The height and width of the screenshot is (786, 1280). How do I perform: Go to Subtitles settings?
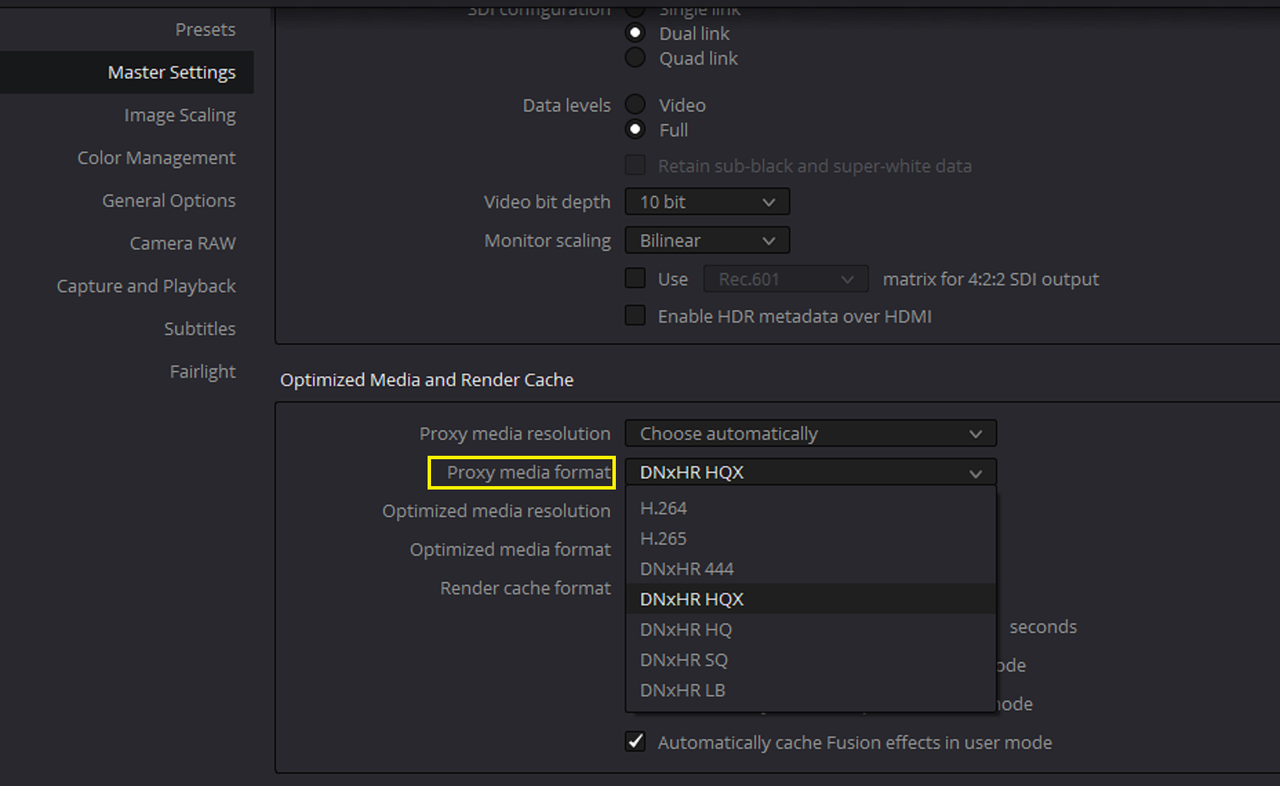[200, 328]
